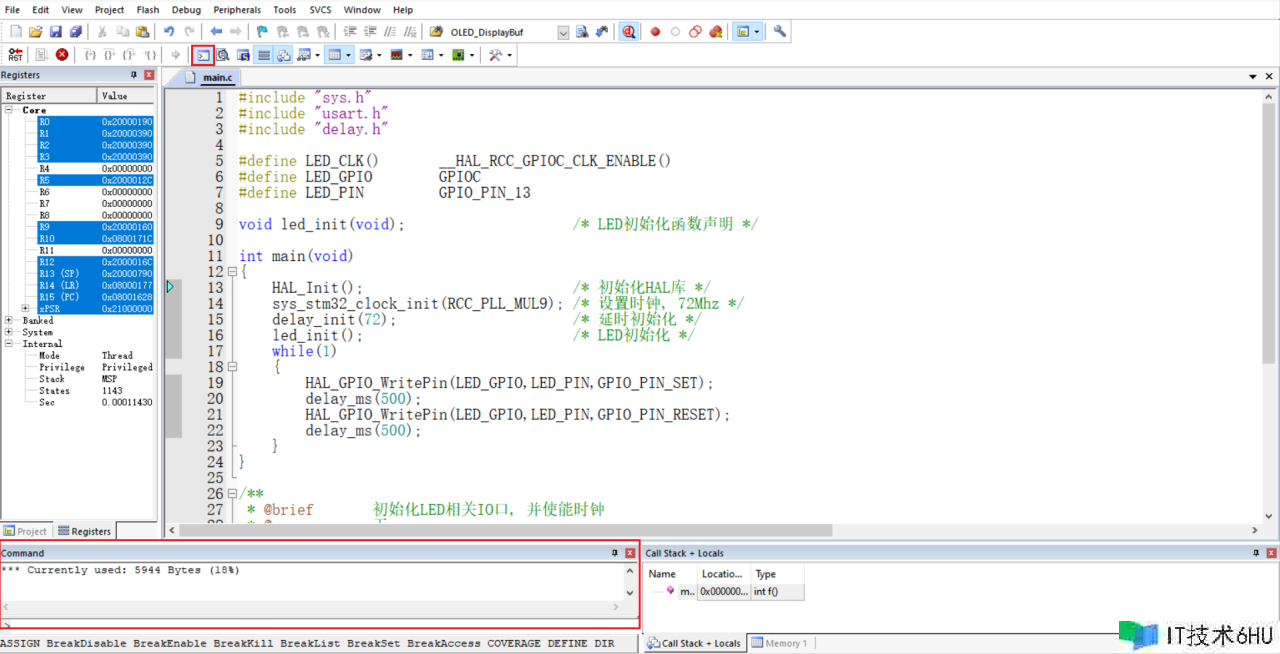The image size is (1280, 654).
Task: Click the Start/Stop Debug Session icon
Action: click(628, 32)
